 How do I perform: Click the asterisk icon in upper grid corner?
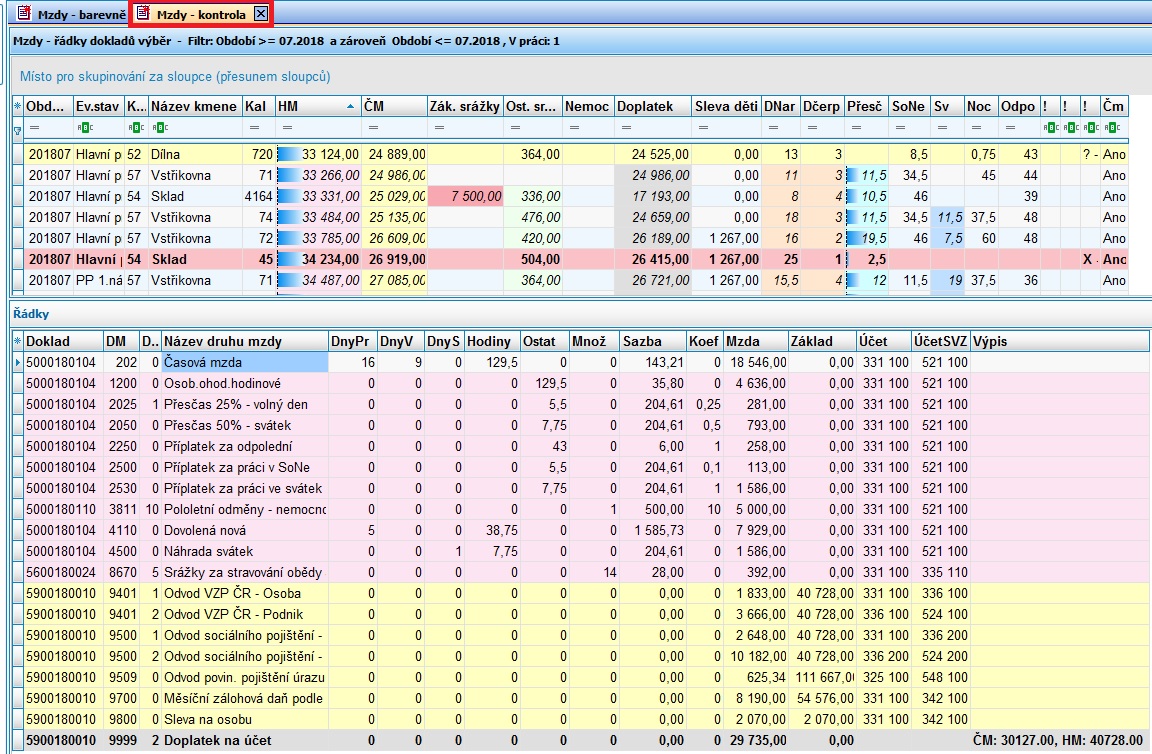(x=18, y=106)
